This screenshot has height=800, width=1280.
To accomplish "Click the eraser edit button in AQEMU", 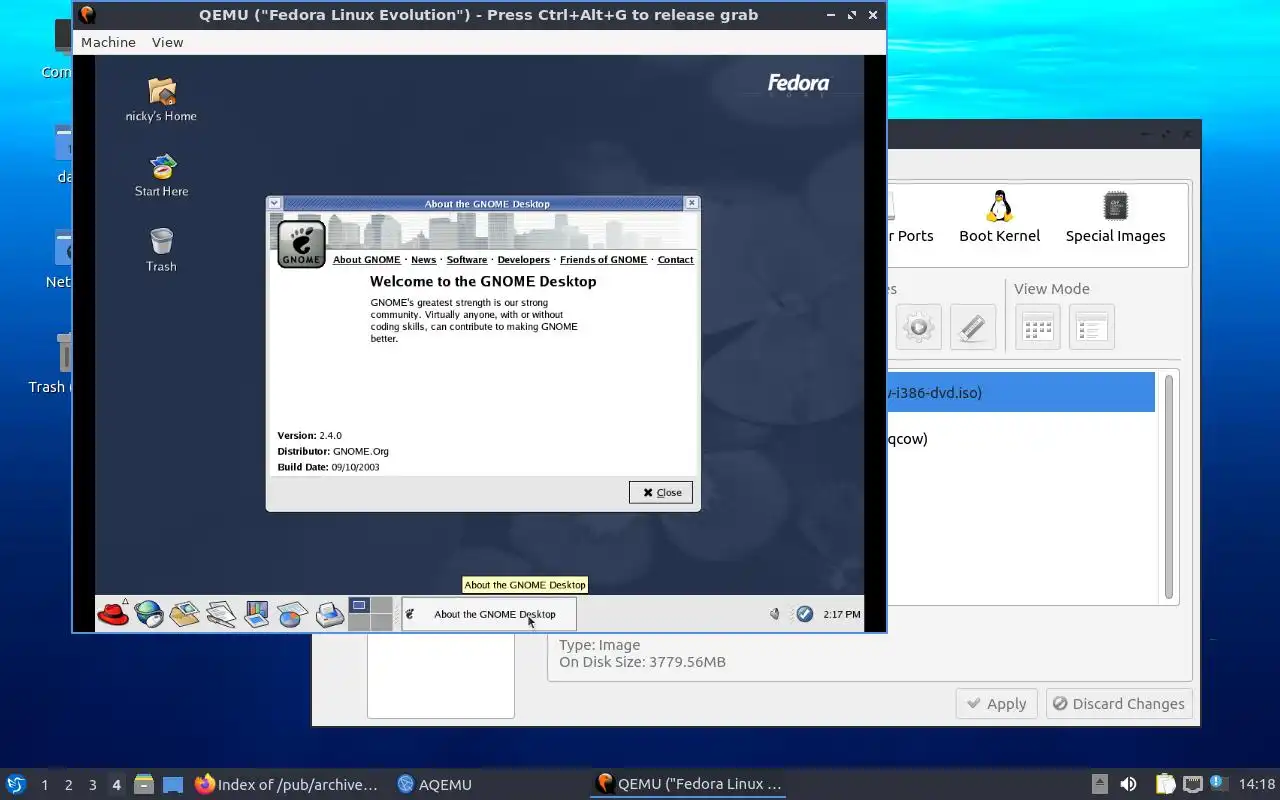I will click(x=972, y=327).
